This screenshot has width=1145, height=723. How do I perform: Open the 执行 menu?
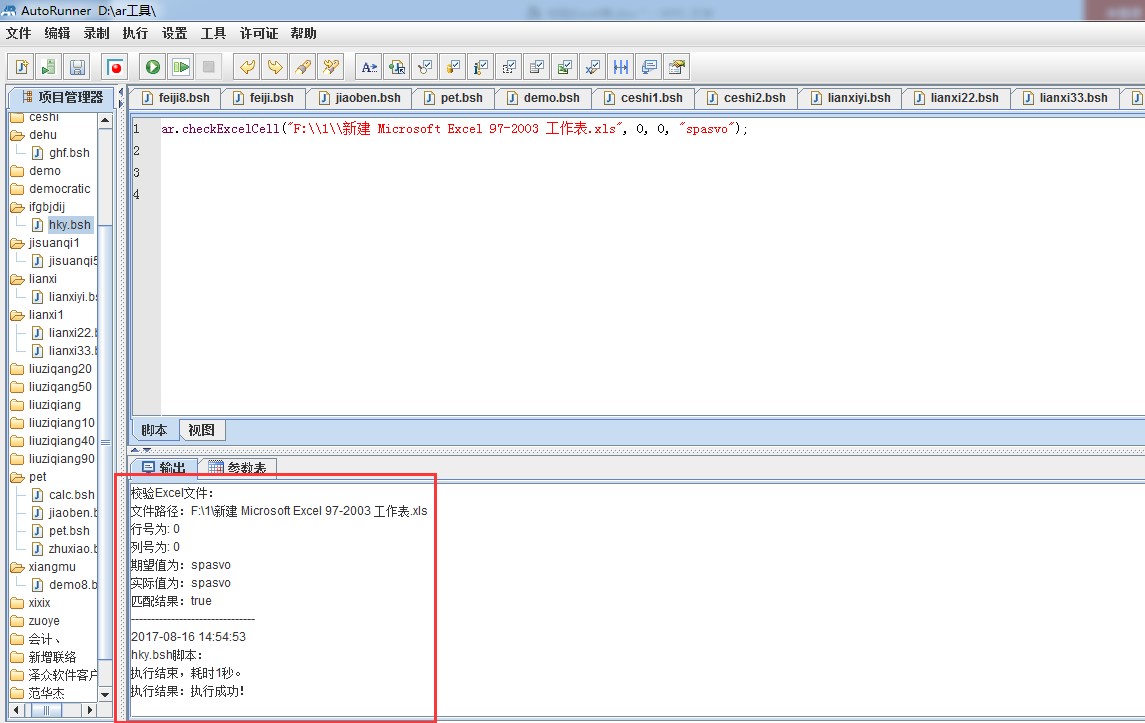(135, 33)
